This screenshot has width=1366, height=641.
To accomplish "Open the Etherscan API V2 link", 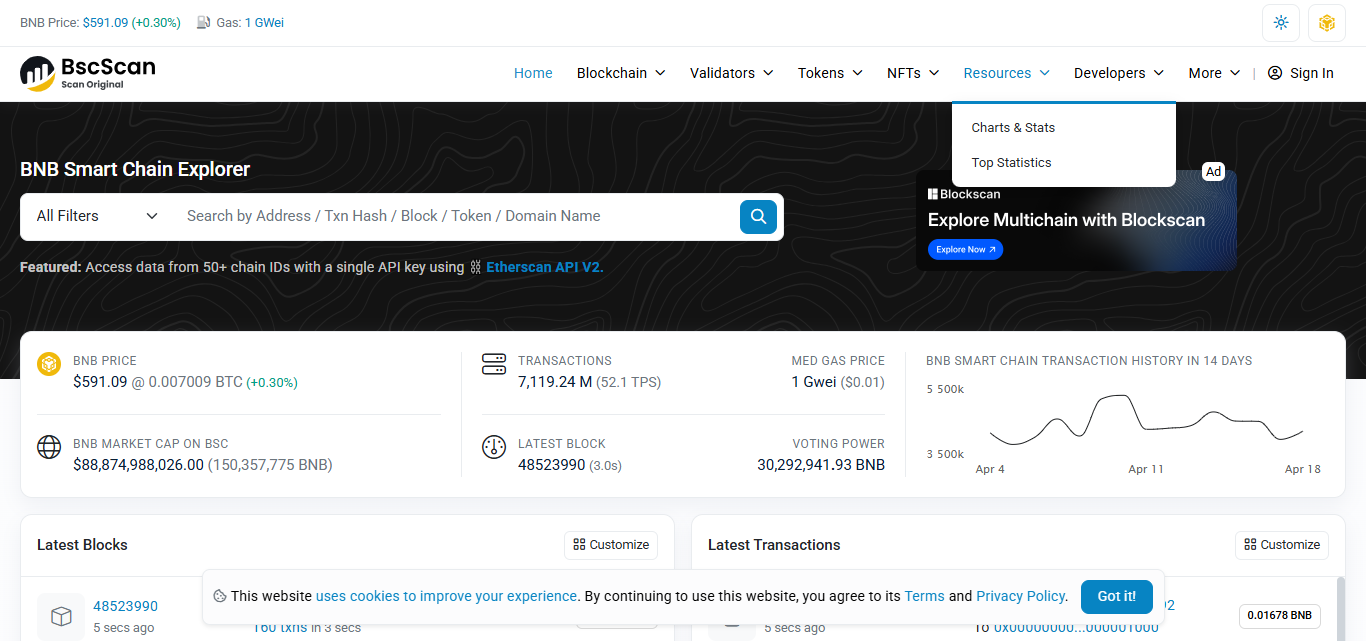I will coord(544,267).
